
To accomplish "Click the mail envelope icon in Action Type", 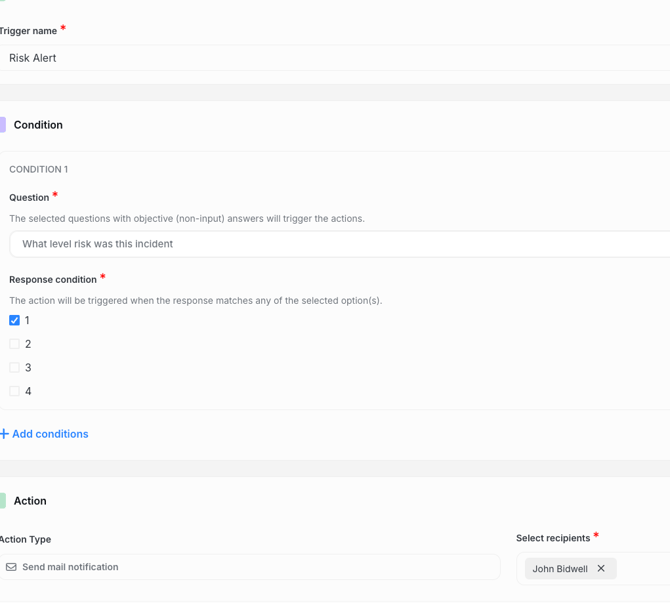I will coord(11,567).
